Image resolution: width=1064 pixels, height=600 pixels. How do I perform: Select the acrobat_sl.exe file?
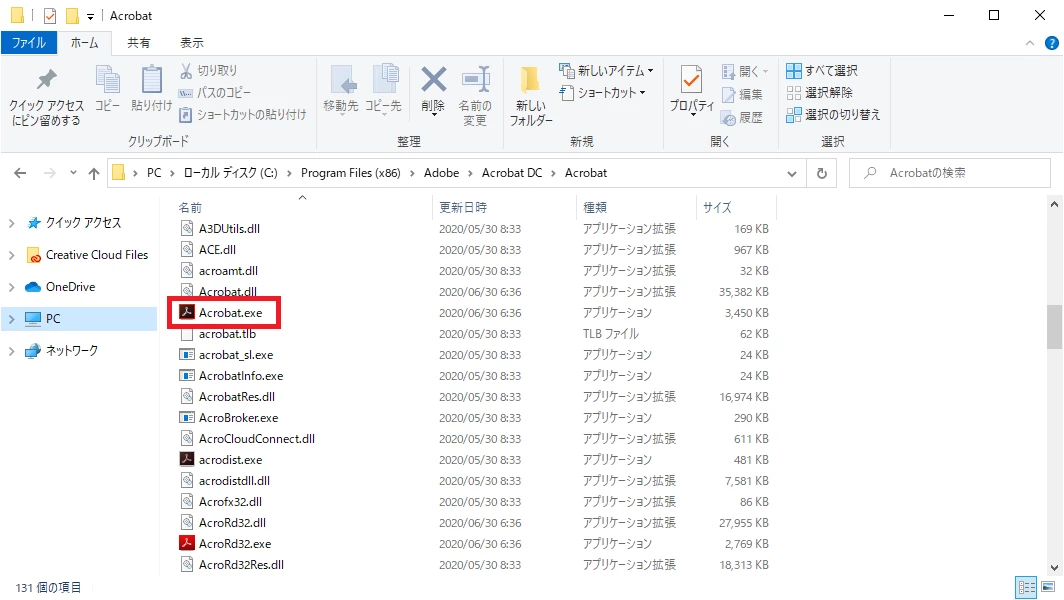tap(235, 354)
